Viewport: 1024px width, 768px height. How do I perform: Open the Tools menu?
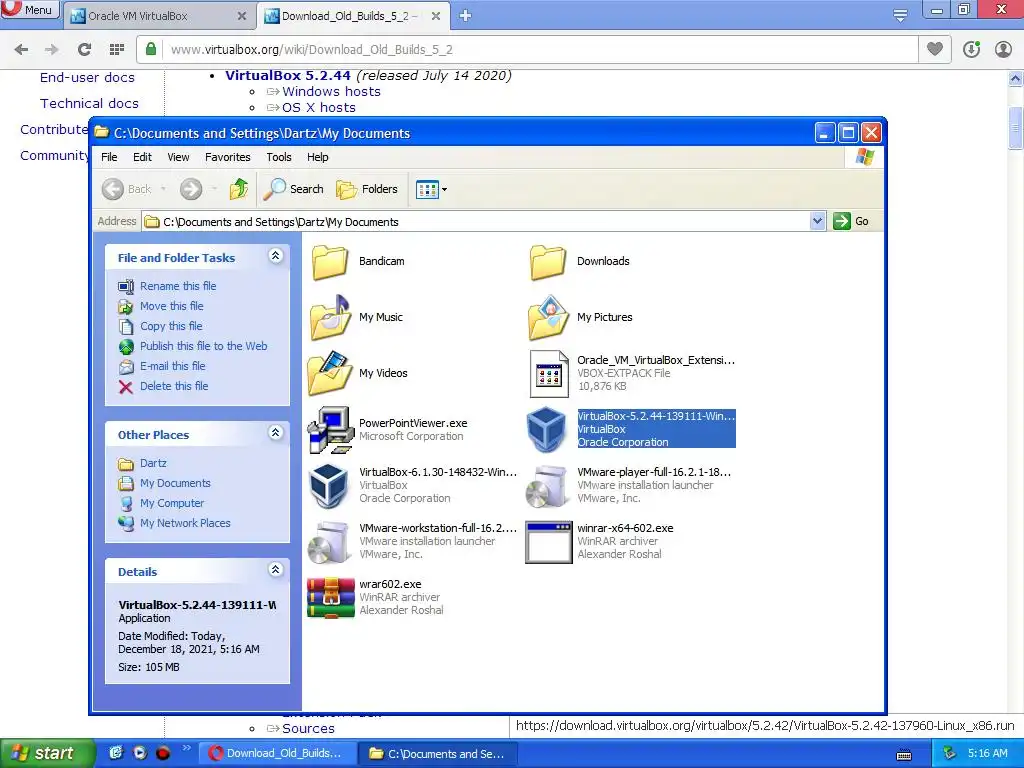[x=279, y=157]
